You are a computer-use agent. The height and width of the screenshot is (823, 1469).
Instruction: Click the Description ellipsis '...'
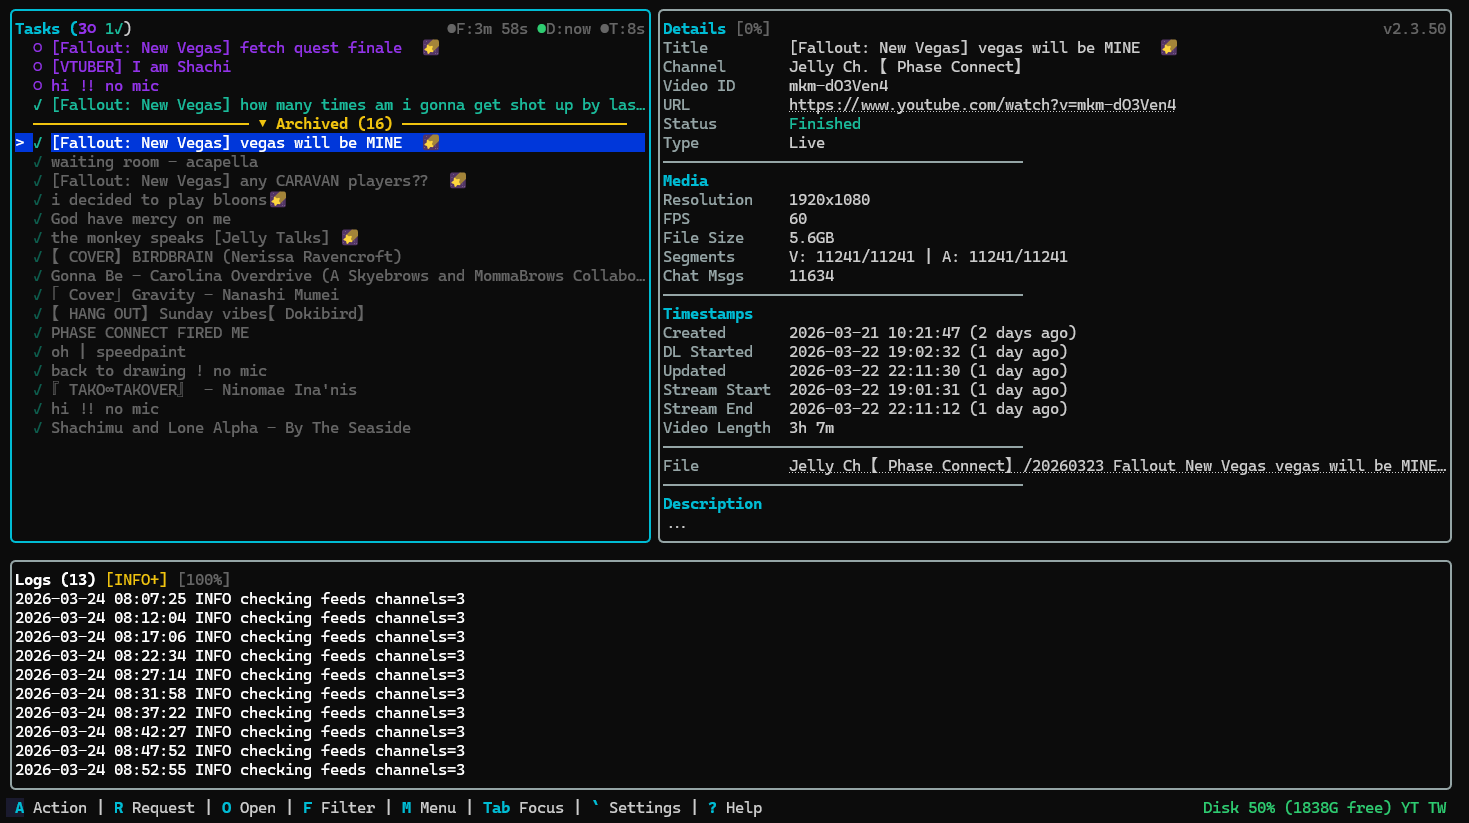click(677, 524)
